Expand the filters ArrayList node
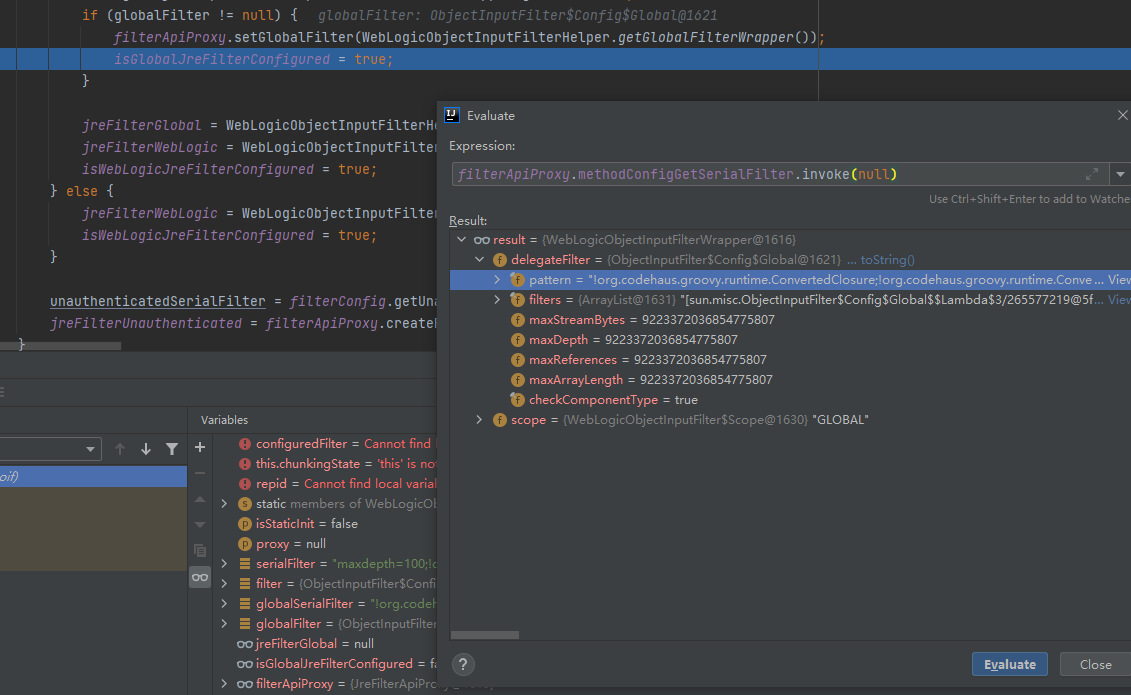Image resolution: width=1131 pixels, height=695 pixels. (x=497, y=299)
